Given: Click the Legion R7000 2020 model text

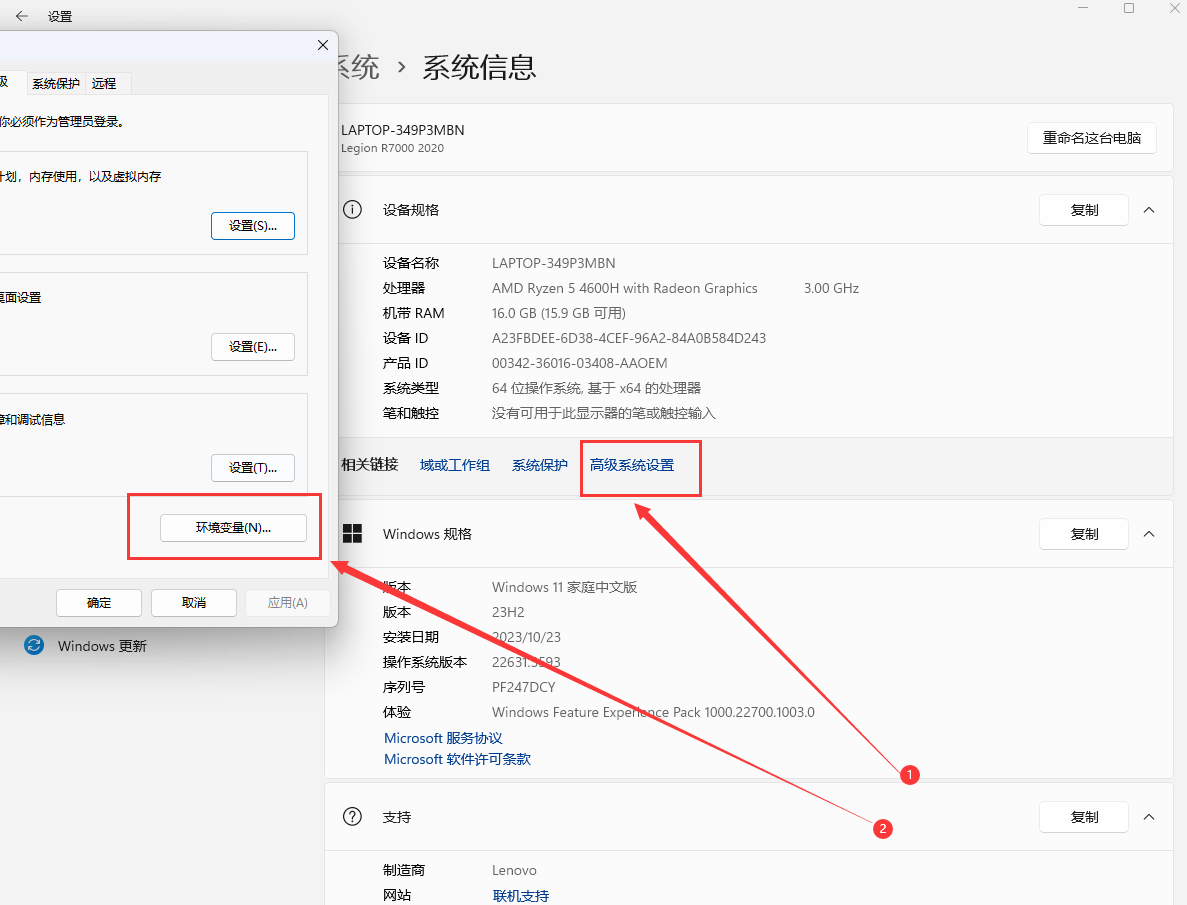Looking at the screenshot, I should point(392,148).
